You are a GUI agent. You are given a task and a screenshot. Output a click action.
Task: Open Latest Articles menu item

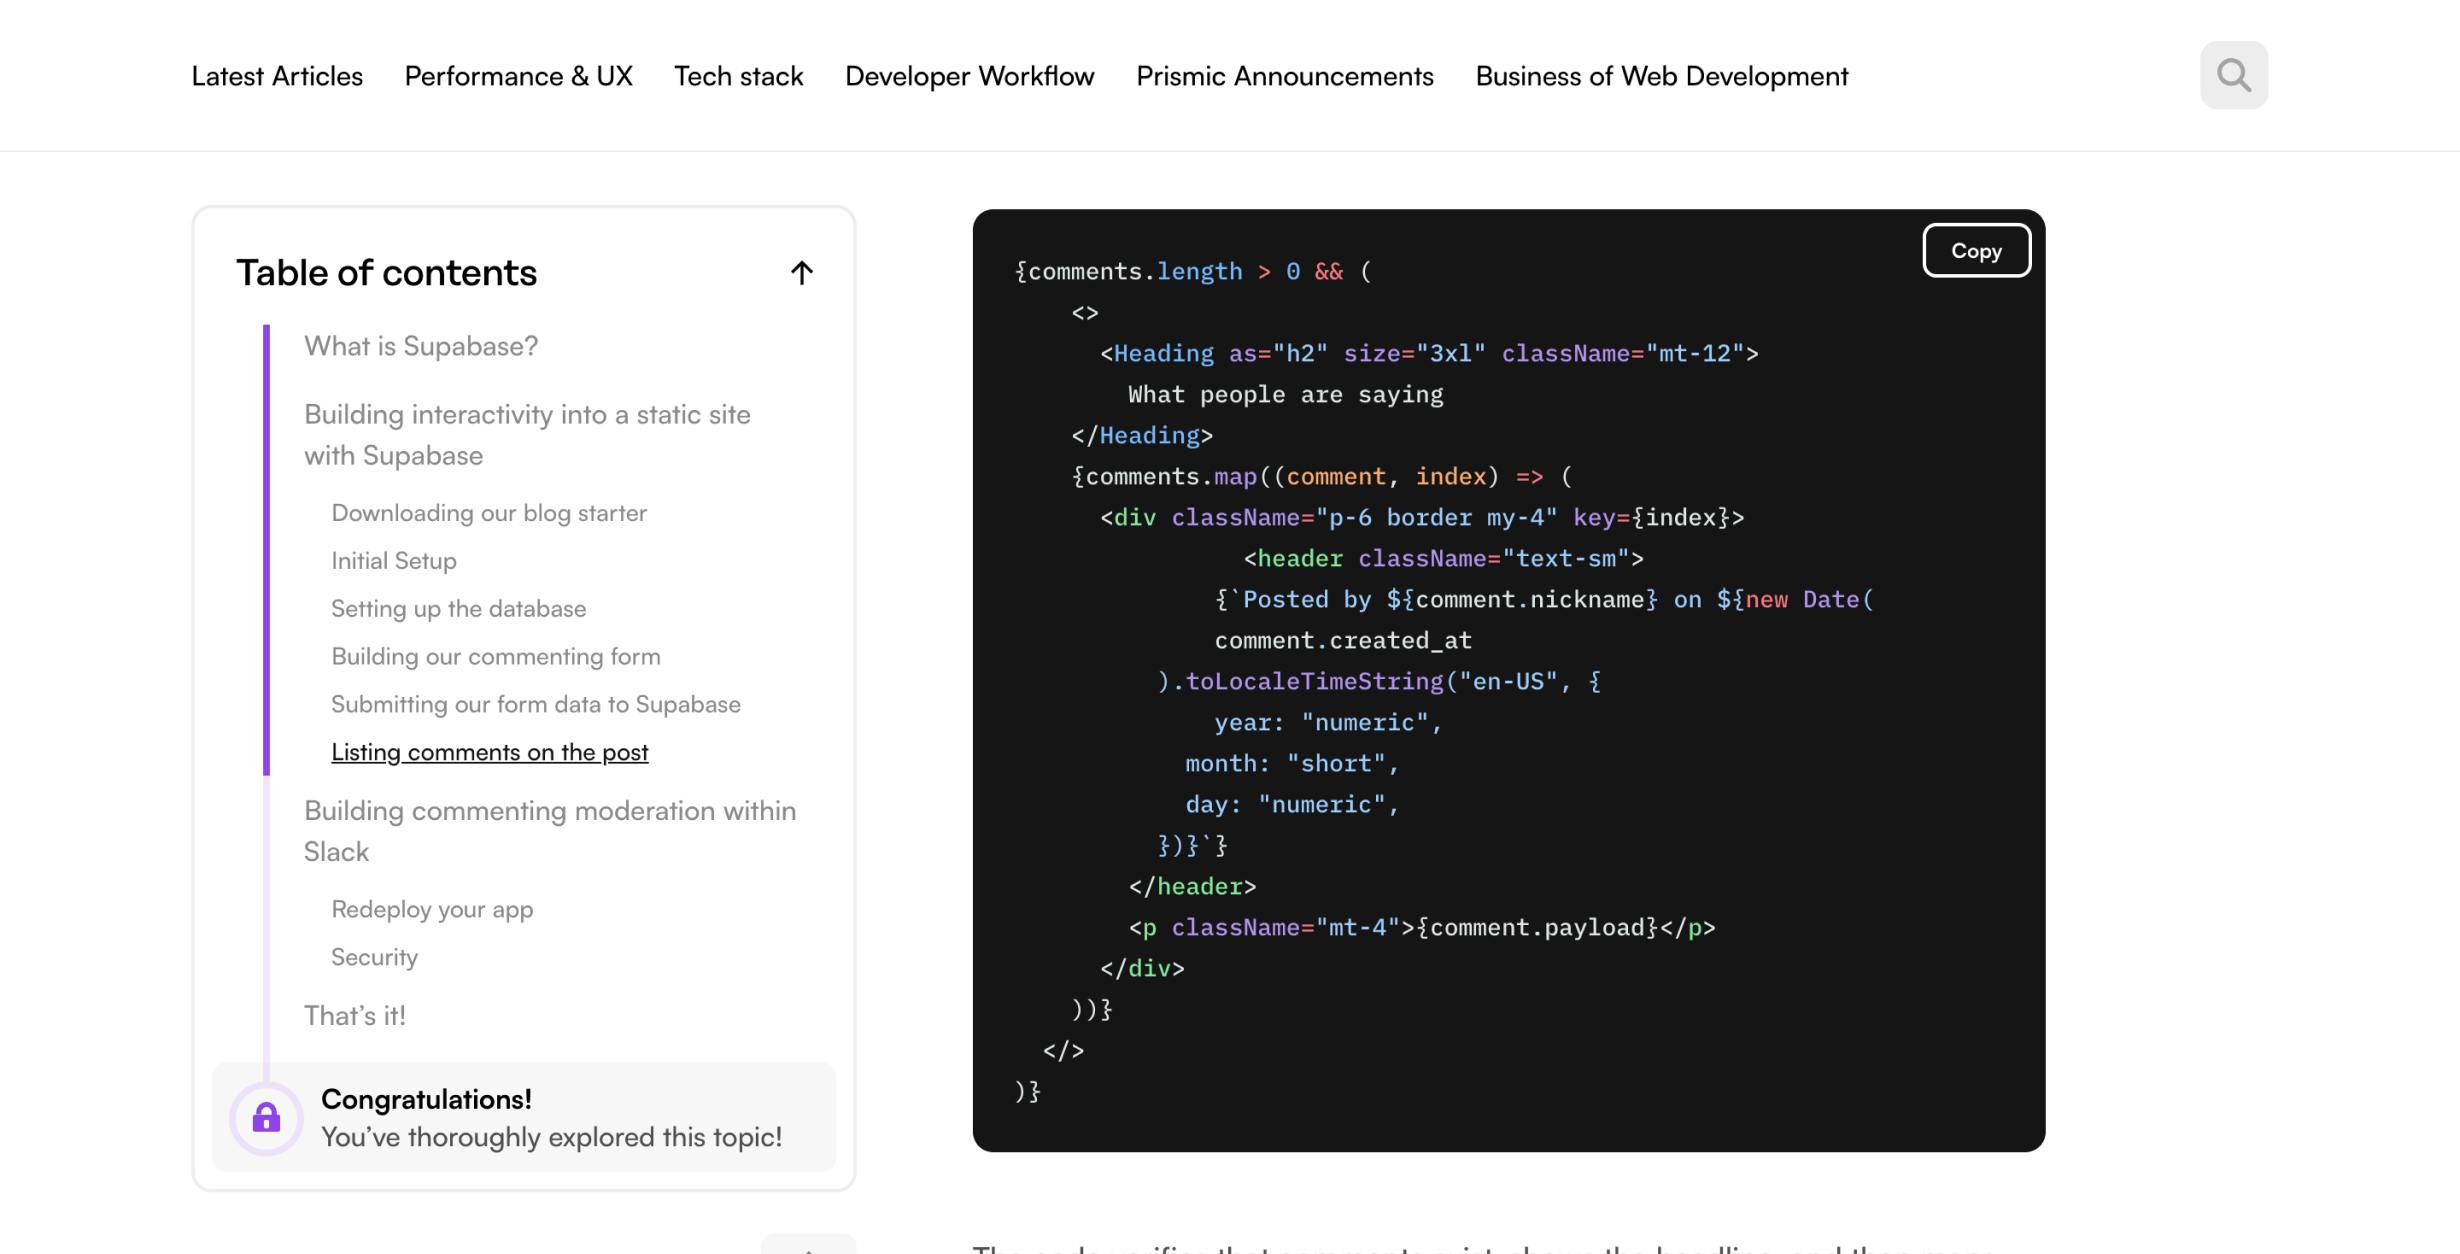pos(277,76)
